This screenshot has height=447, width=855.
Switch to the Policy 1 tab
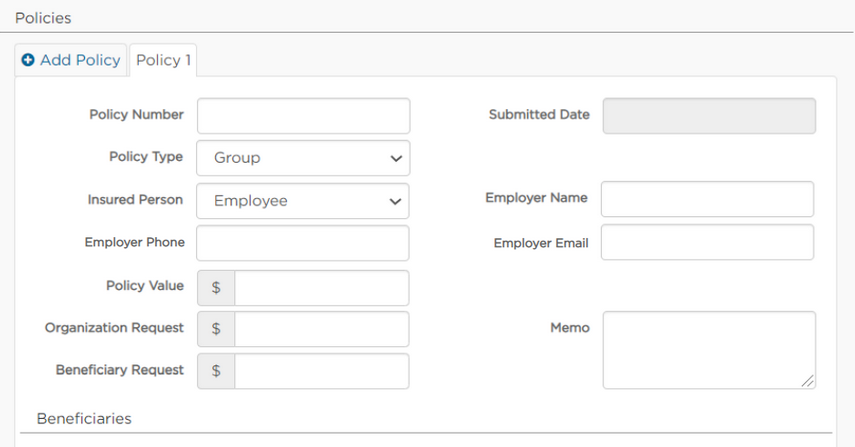[163, 60]
